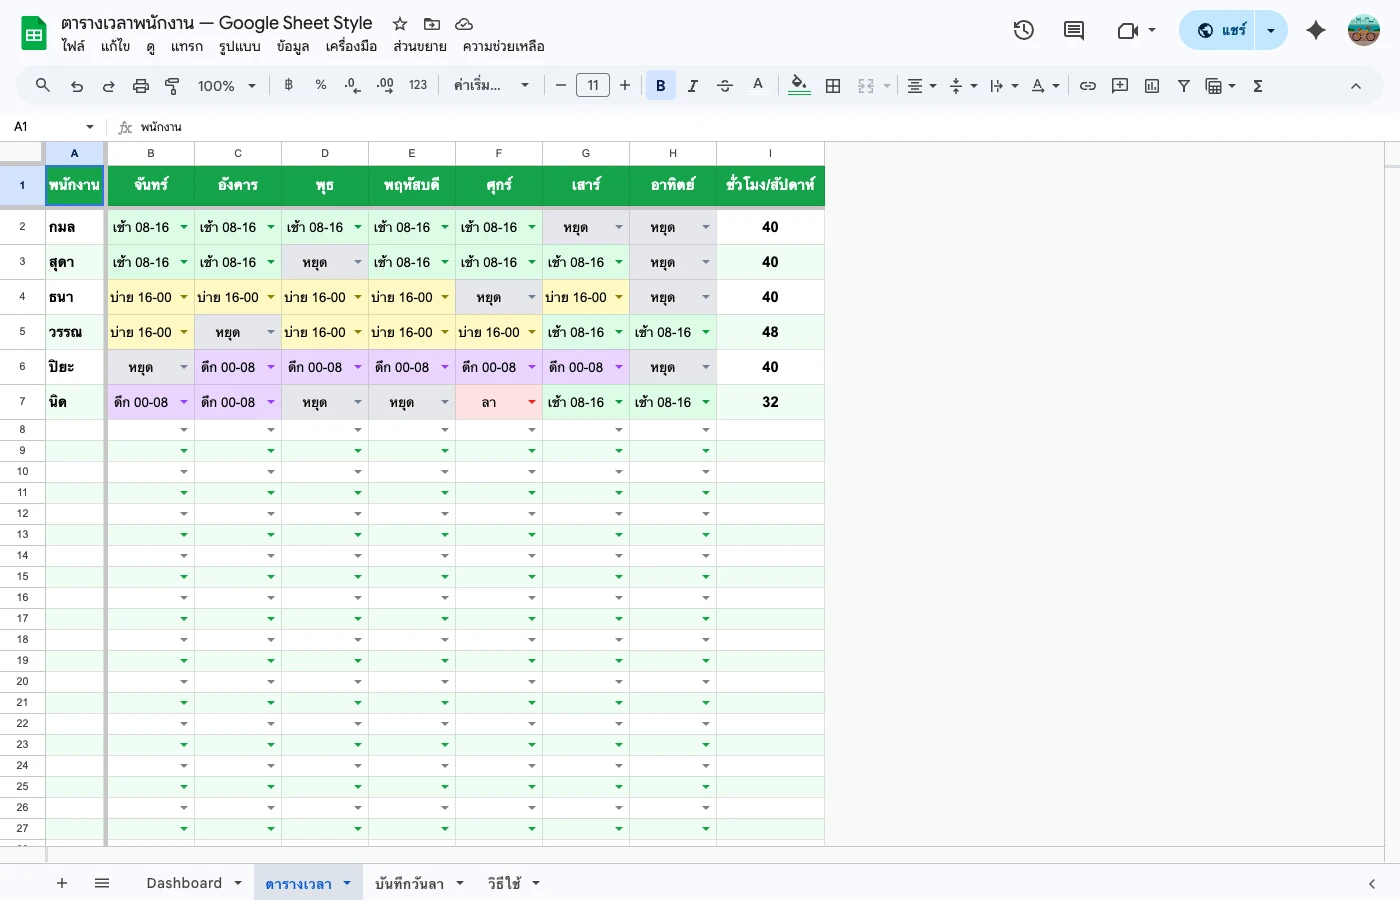
Task: Insert a link using the link icon
Action: tap(1088, 85)
